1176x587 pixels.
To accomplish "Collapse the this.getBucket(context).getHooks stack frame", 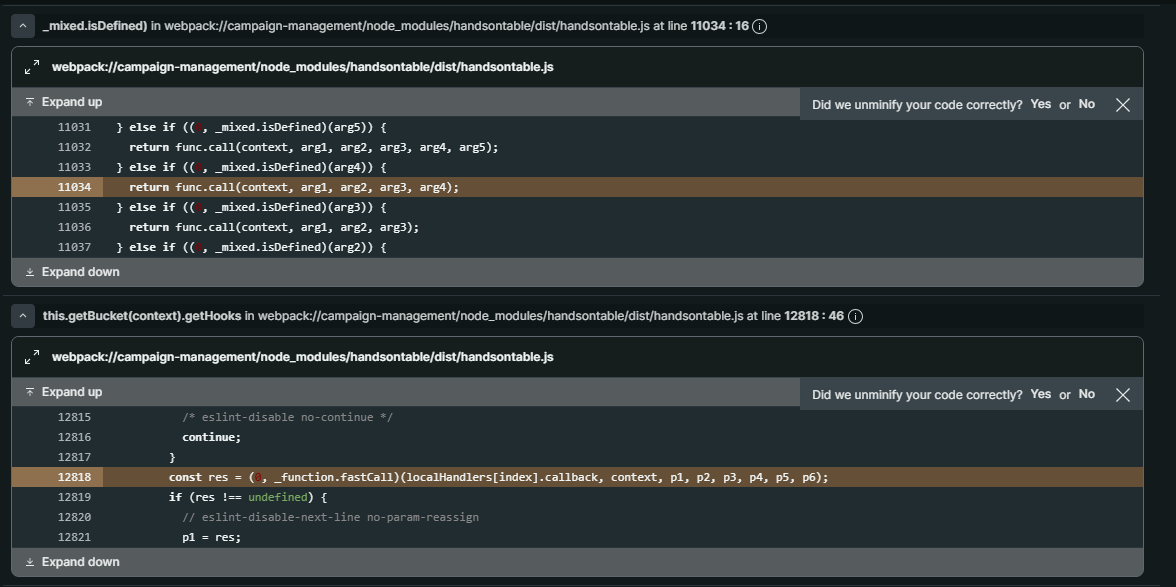I will click(23, 317).
